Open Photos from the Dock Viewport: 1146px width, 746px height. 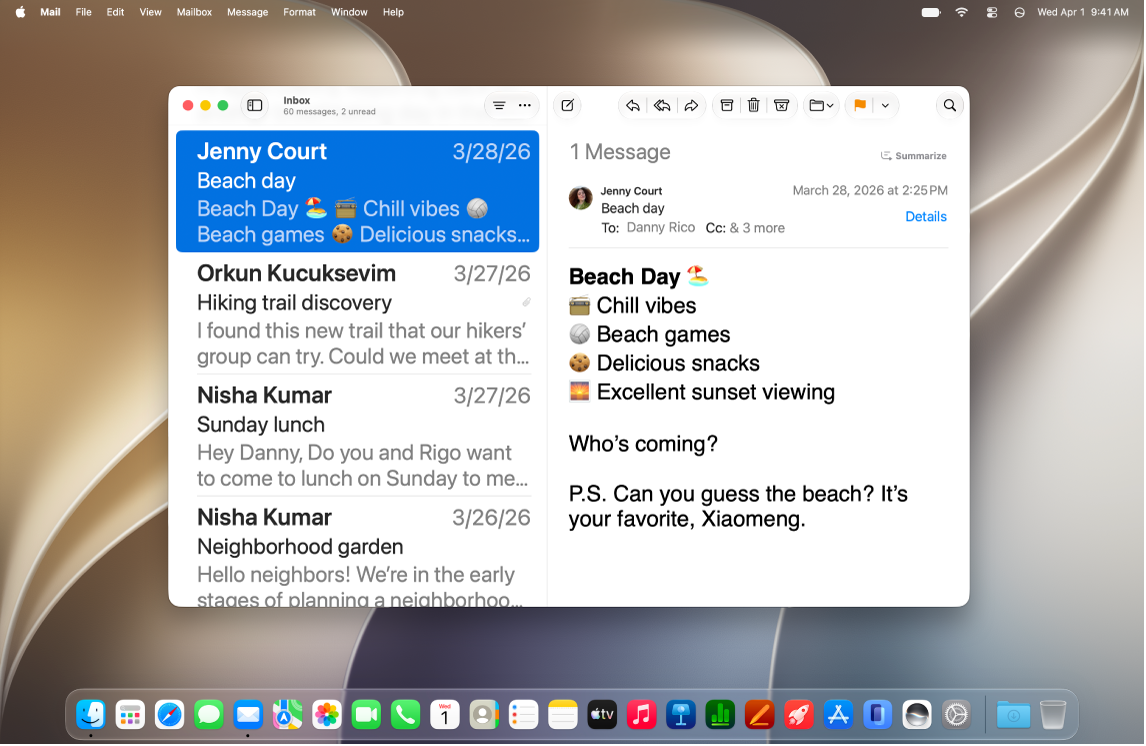tap(327, 715)
